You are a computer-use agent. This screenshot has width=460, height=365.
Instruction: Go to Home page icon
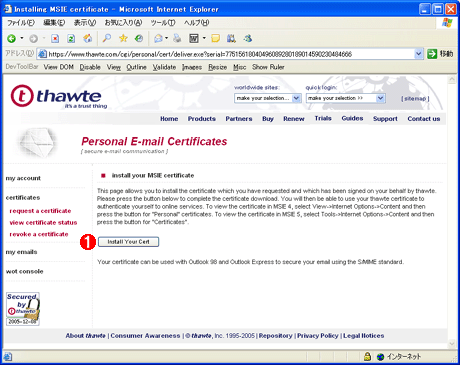click(x=88, y=39)
